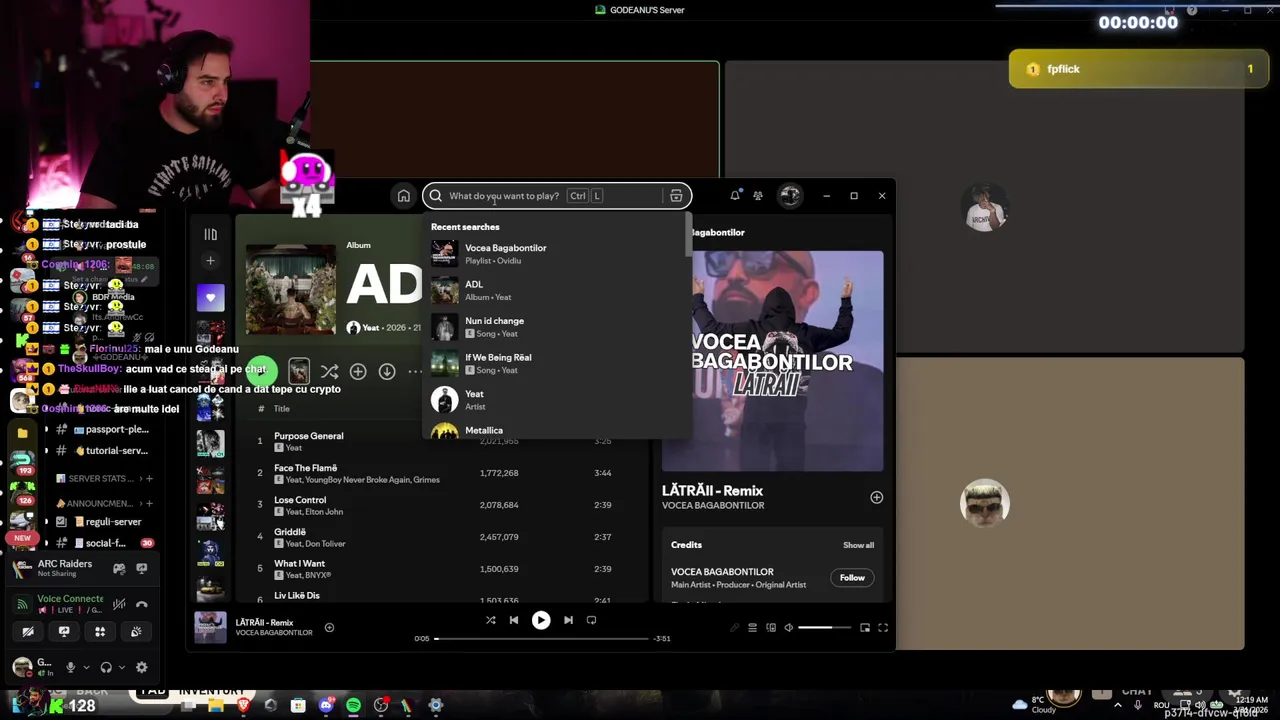1280x720 pixels.
Task: Skip to next track
Action: pyautogui.click(x=568, y=620)
